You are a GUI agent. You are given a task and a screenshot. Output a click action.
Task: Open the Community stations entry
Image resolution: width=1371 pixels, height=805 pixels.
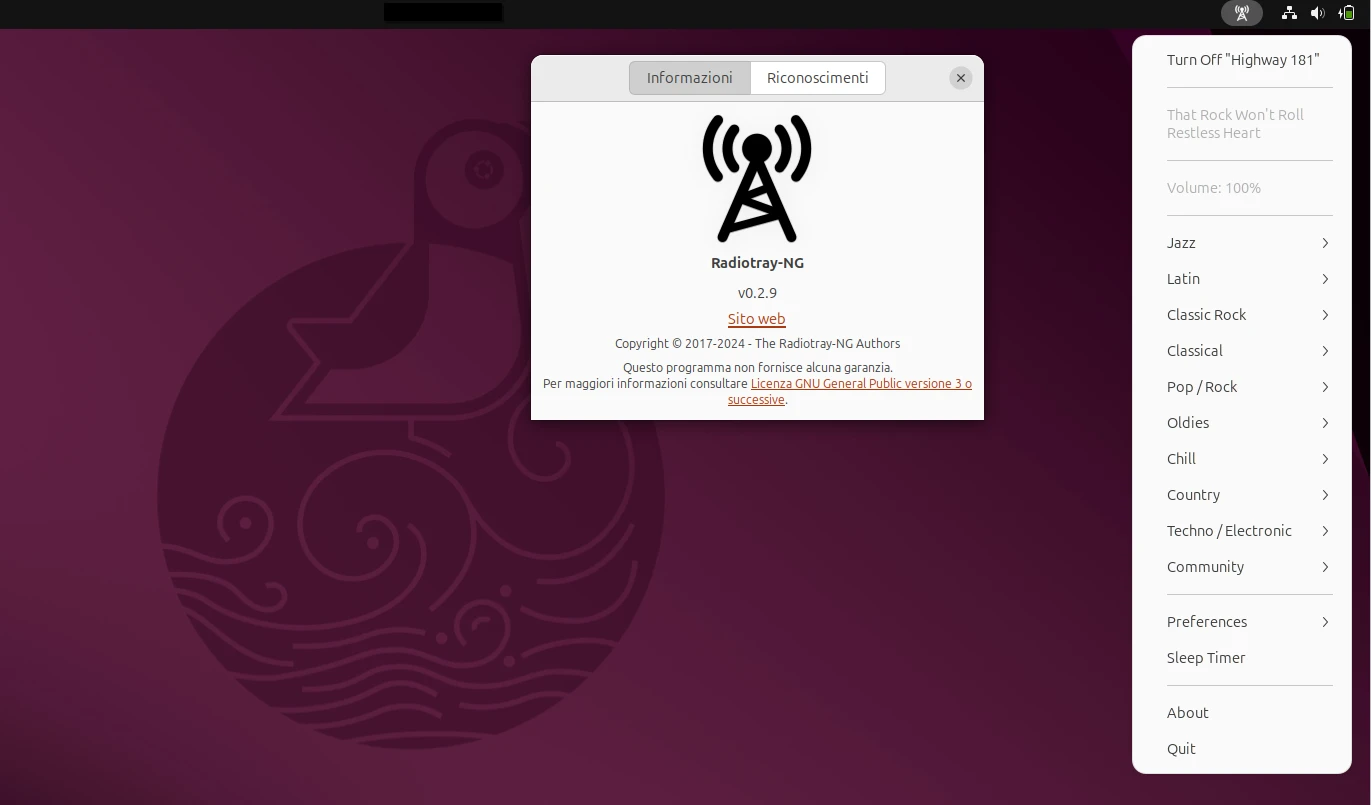coord(1249,567)
